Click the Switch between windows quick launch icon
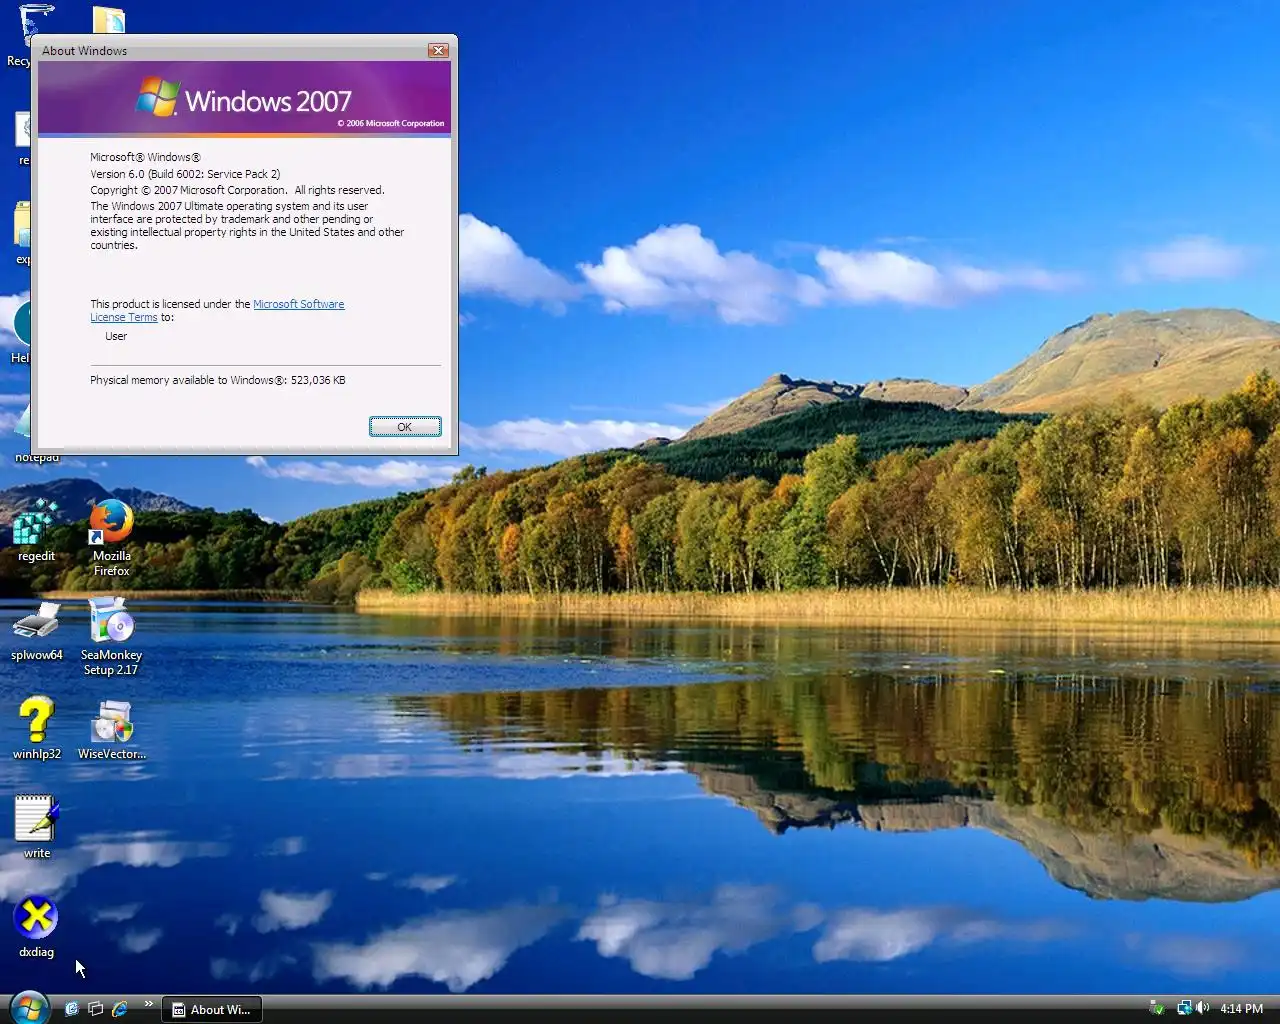 (95, 1009)
